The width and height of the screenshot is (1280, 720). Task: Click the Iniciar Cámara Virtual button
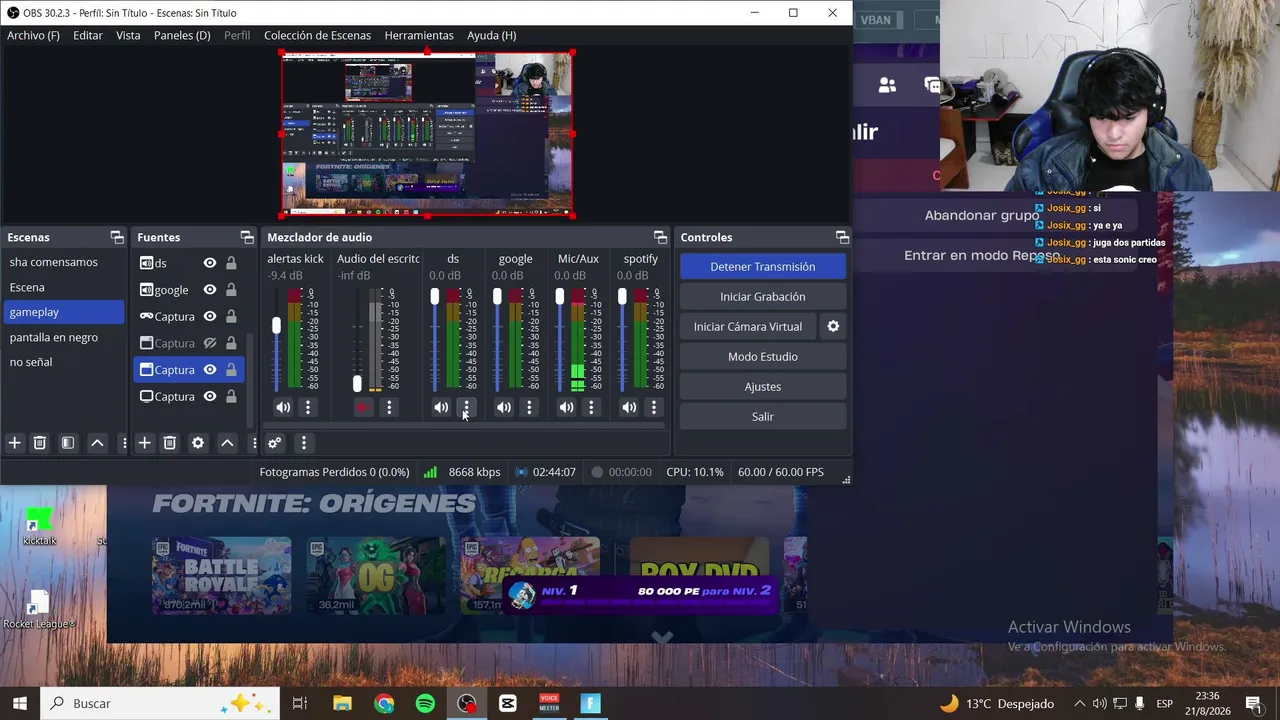pos(748,327)
